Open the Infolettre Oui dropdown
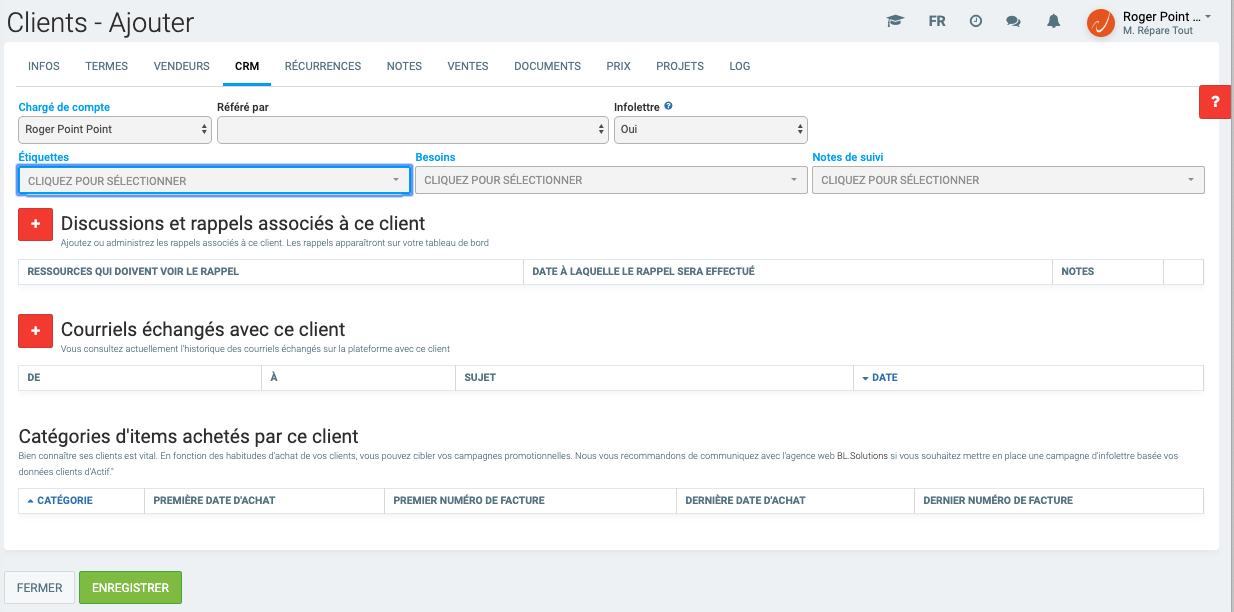 click(710, 130)
